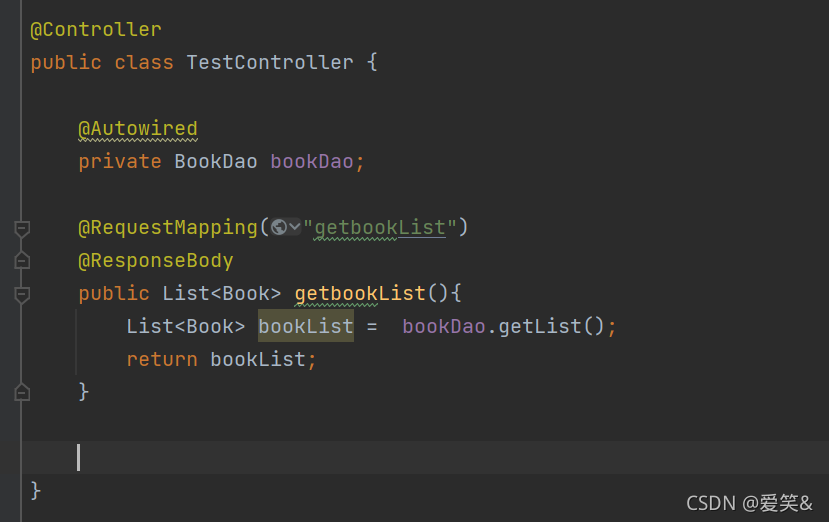The image size is (829, 522).
Task: Collapse the fold marker at @RequestMapping line
Action: [x=22, y=228]
